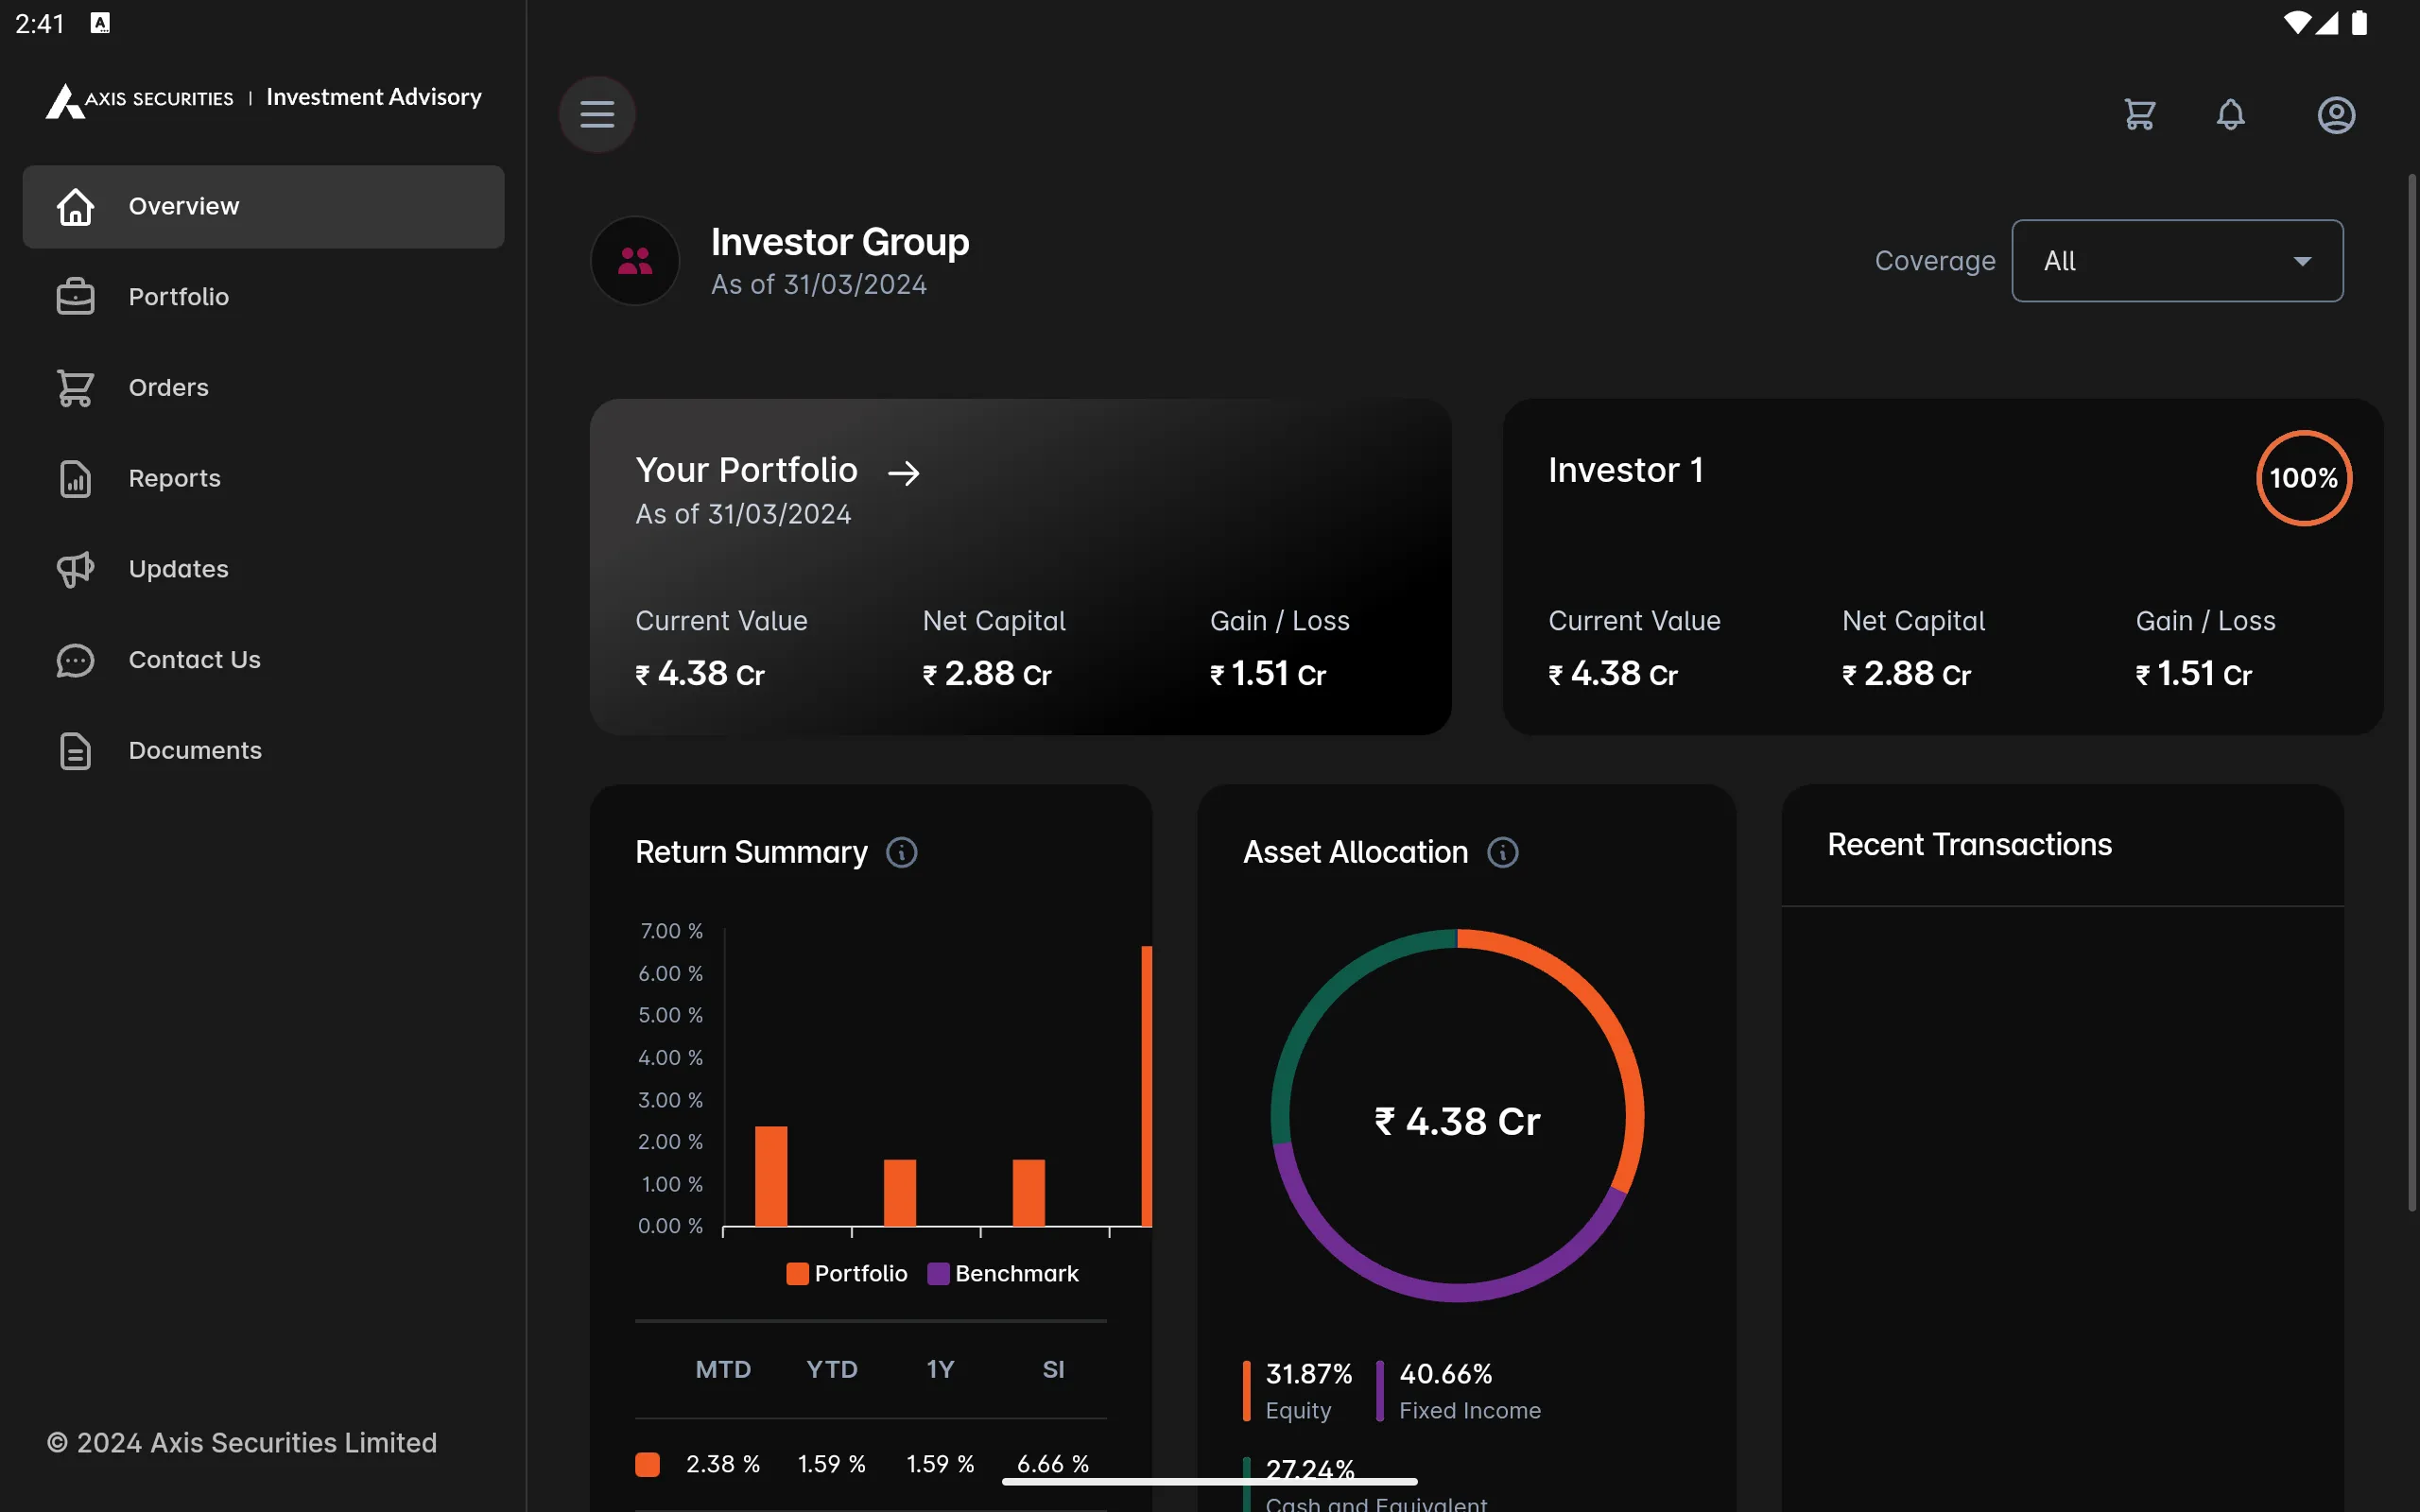Select Overview in the sidebar

pos(263,207)
